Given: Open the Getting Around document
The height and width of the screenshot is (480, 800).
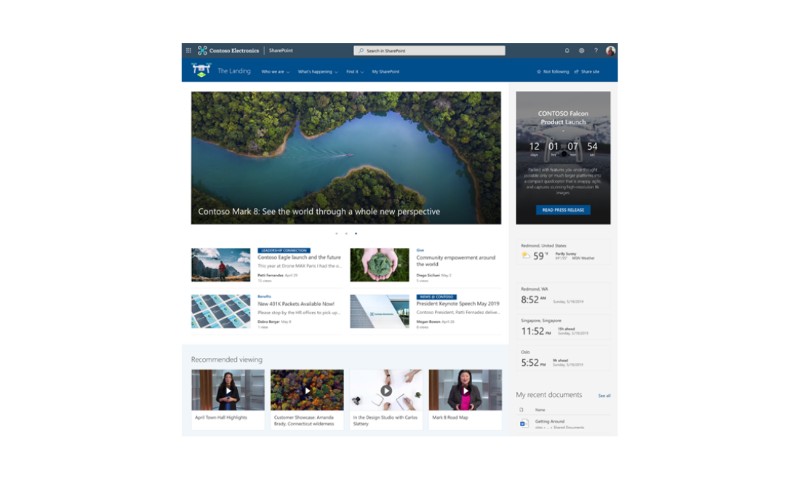Looking at the screenshot, I should 549,421.
